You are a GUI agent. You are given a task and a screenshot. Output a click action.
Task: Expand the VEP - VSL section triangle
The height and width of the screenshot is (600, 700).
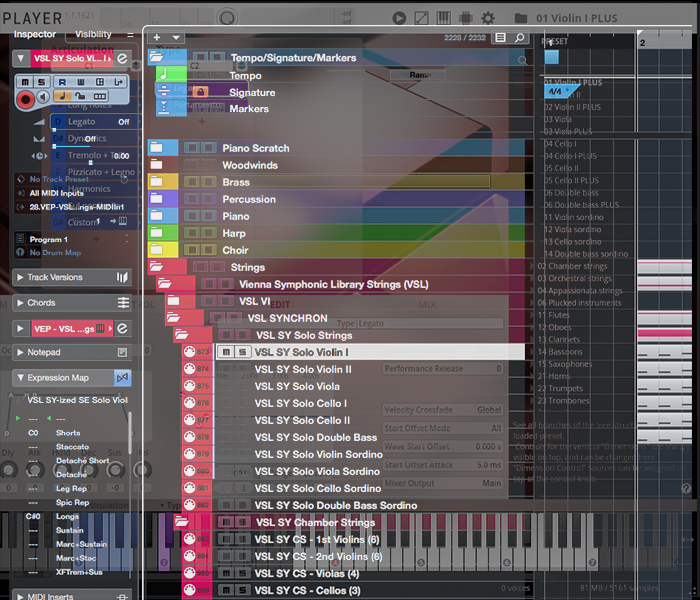point(20,329)
